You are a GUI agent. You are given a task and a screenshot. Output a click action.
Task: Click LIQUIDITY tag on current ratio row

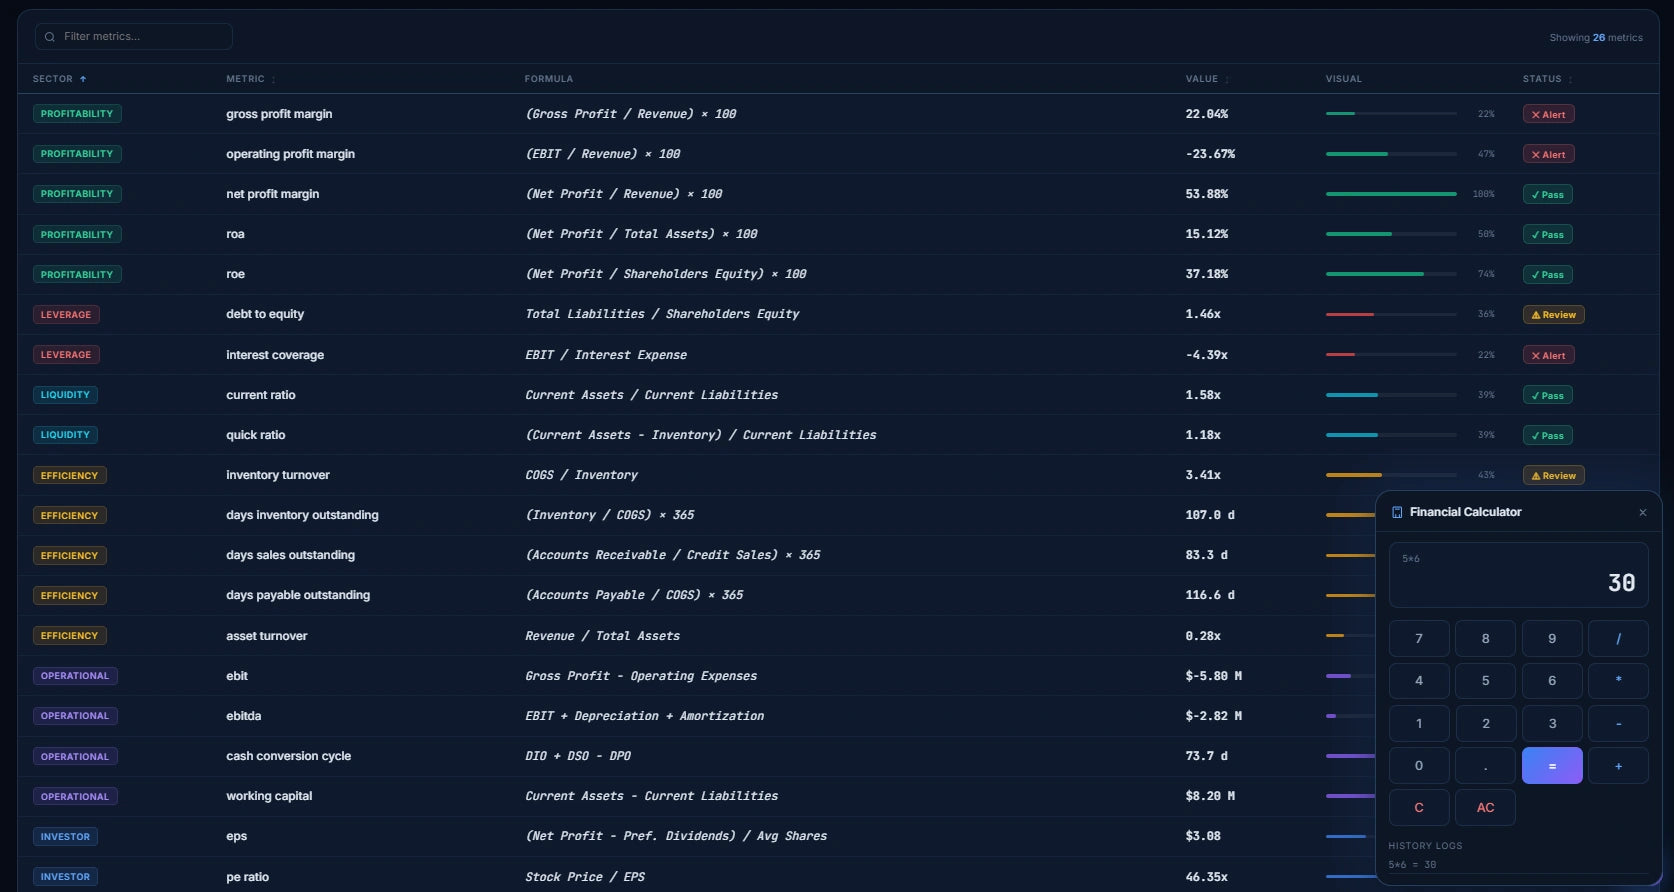pyautogui.click(x=65, y=395)
